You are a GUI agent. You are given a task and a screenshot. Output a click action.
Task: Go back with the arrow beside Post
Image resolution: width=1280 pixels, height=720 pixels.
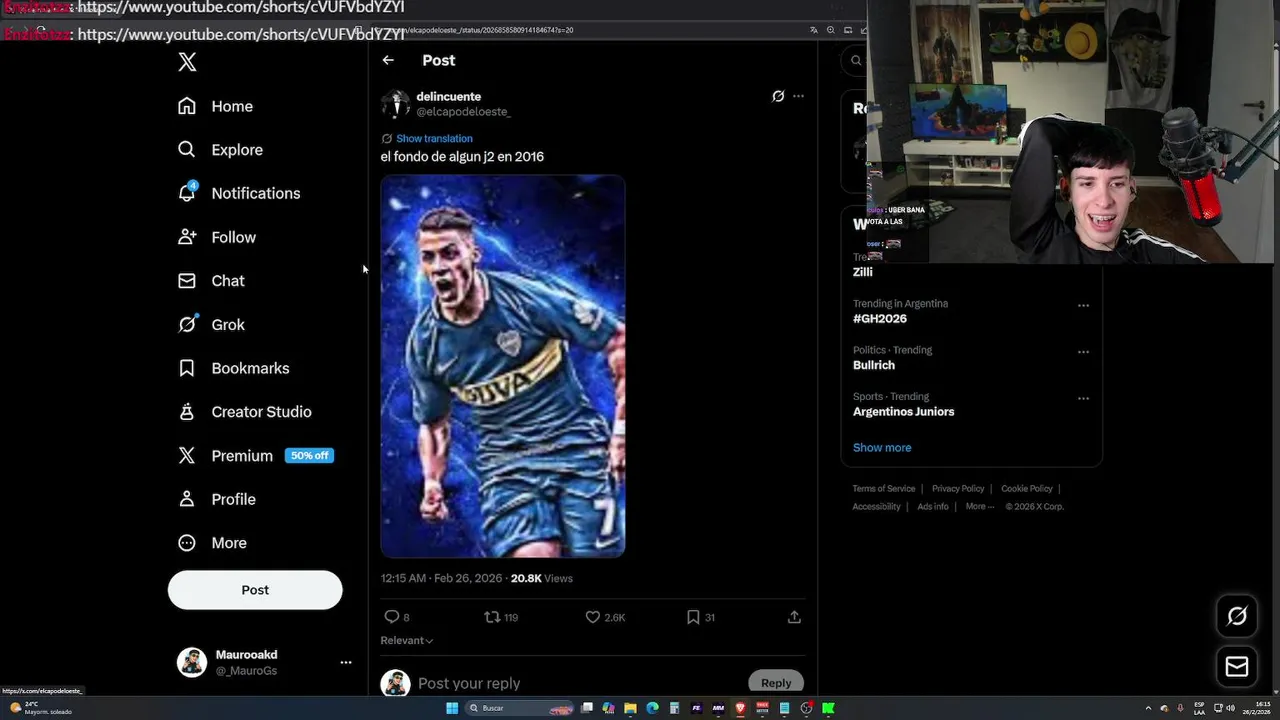point(388,60)
